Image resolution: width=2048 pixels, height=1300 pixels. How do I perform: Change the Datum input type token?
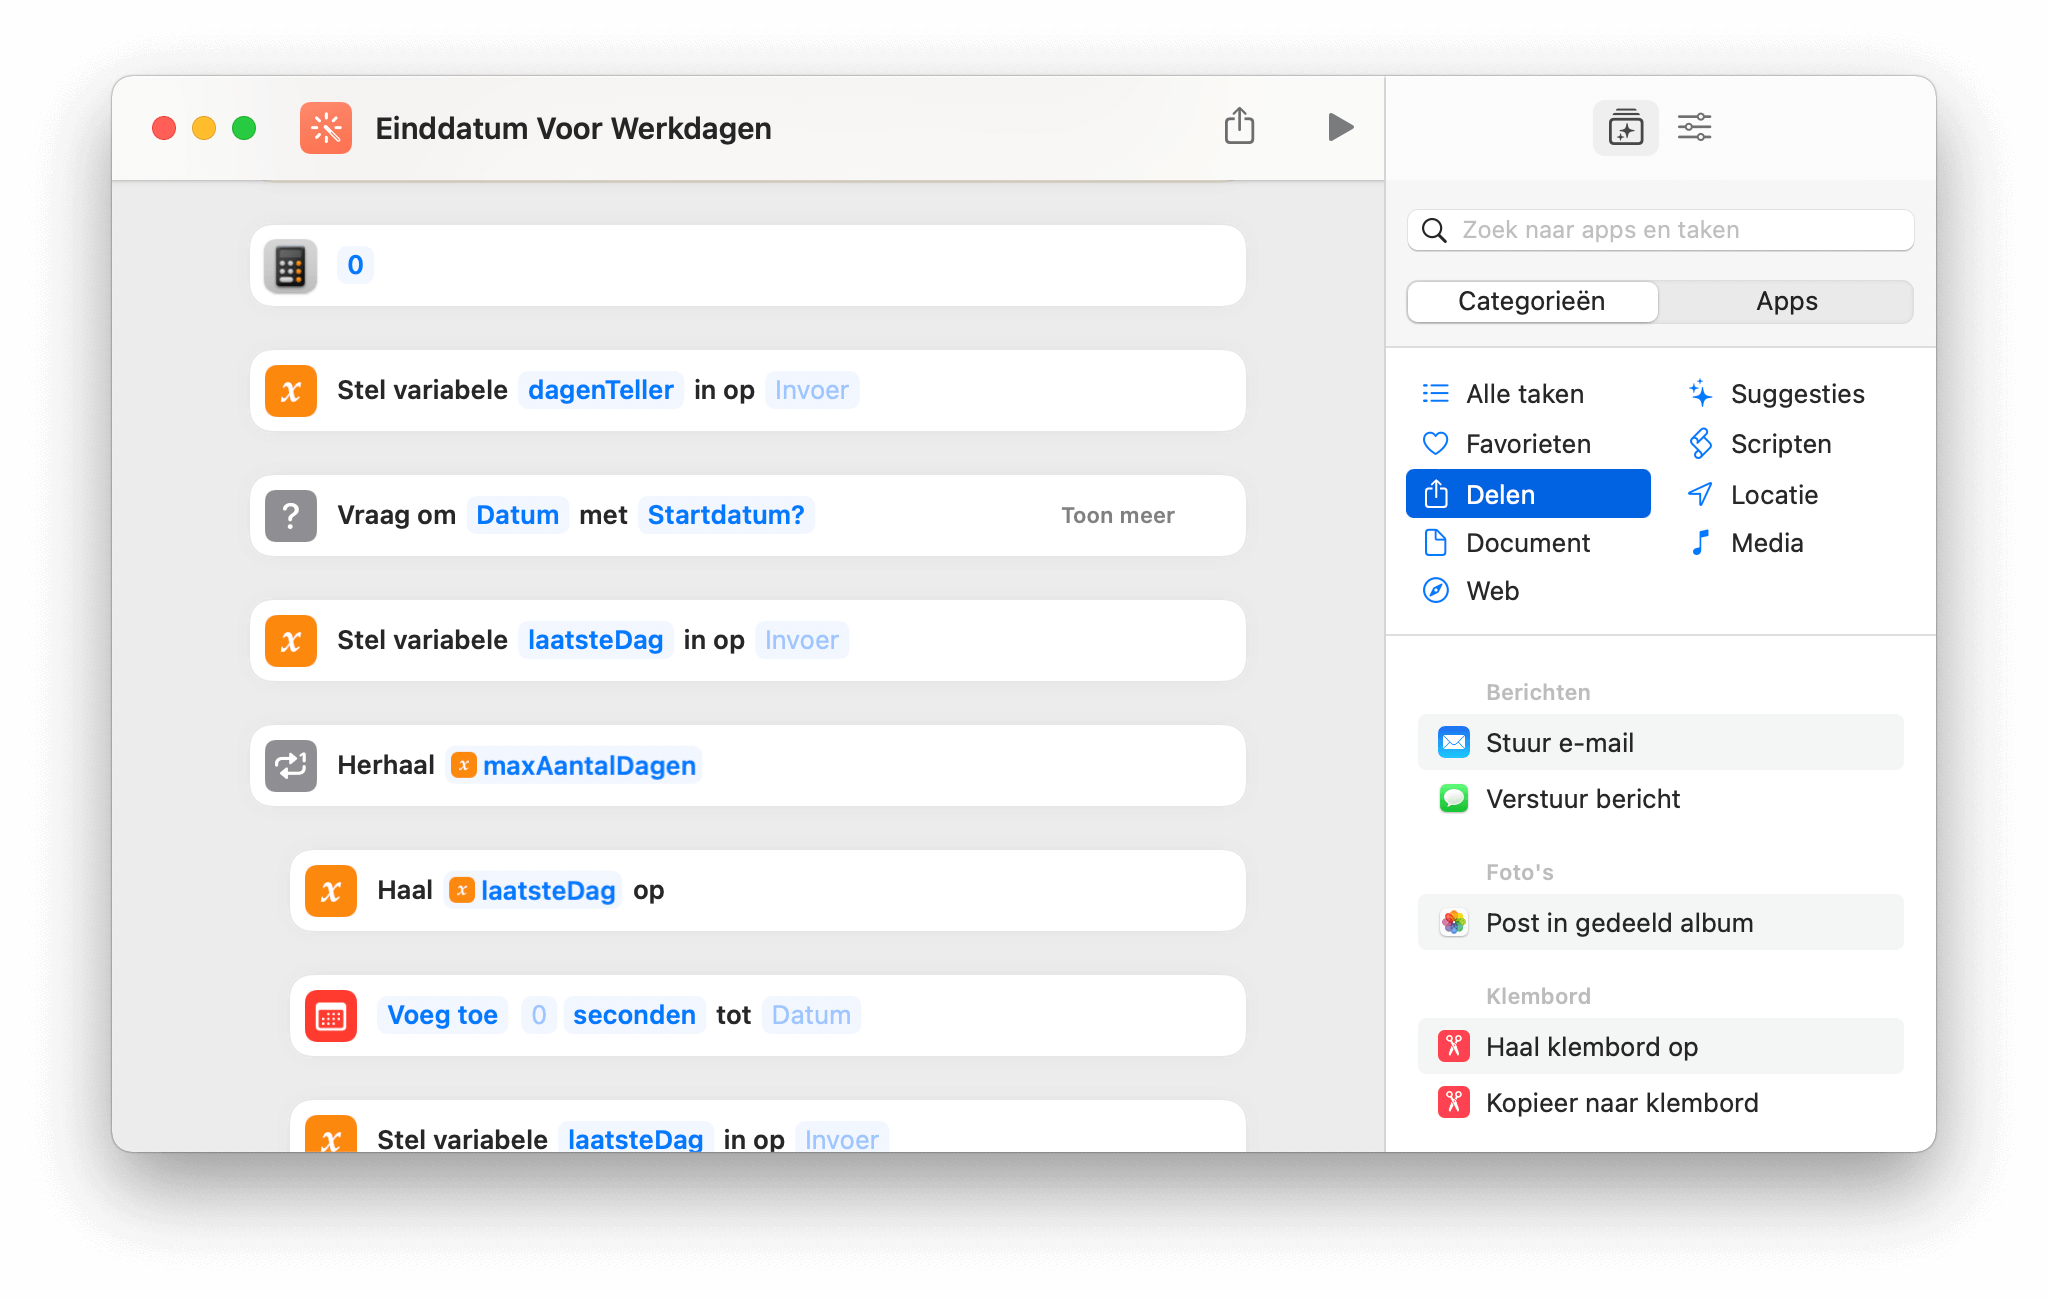pos(517,515)
